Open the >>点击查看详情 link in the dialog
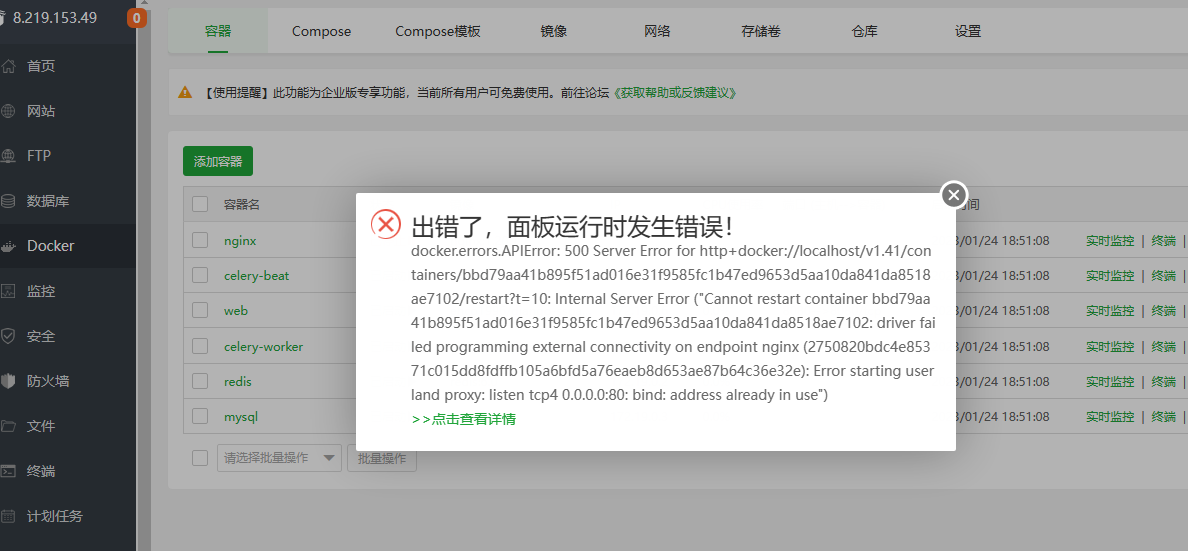Screen dimensions: 1188x551 (x=464, y=418)
